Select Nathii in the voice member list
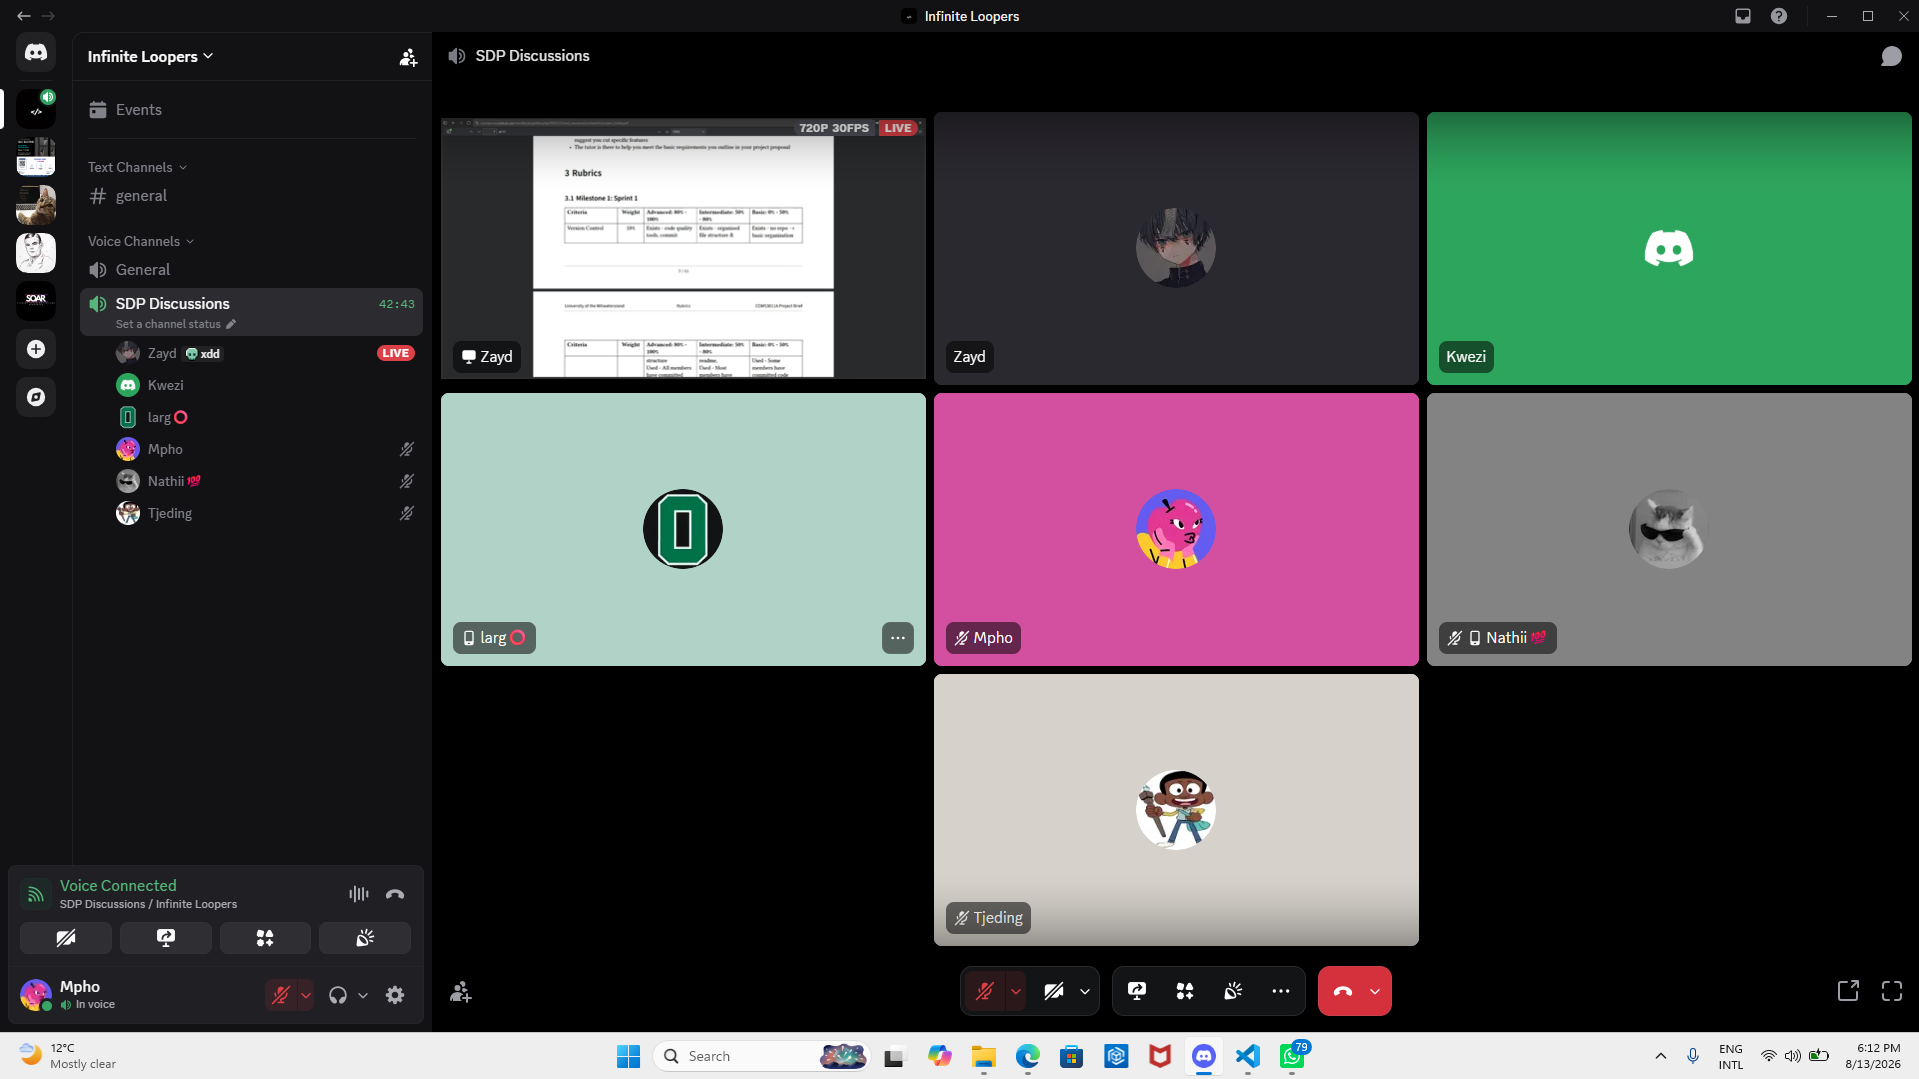 pos(265,481)
